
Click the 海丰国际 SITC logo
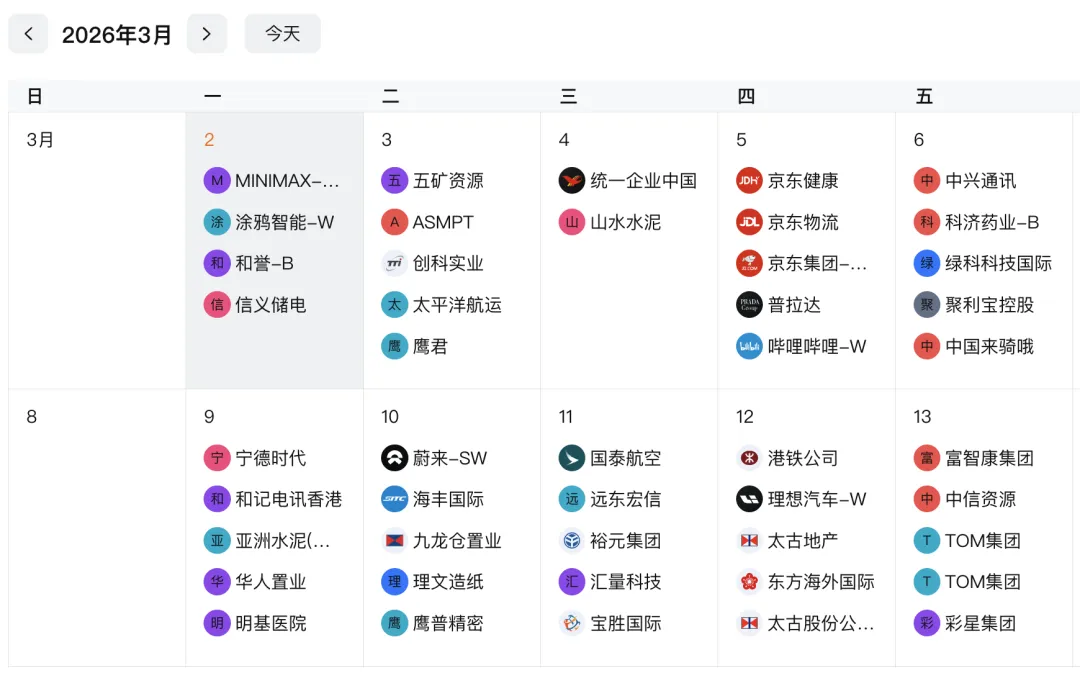point(394,499)
